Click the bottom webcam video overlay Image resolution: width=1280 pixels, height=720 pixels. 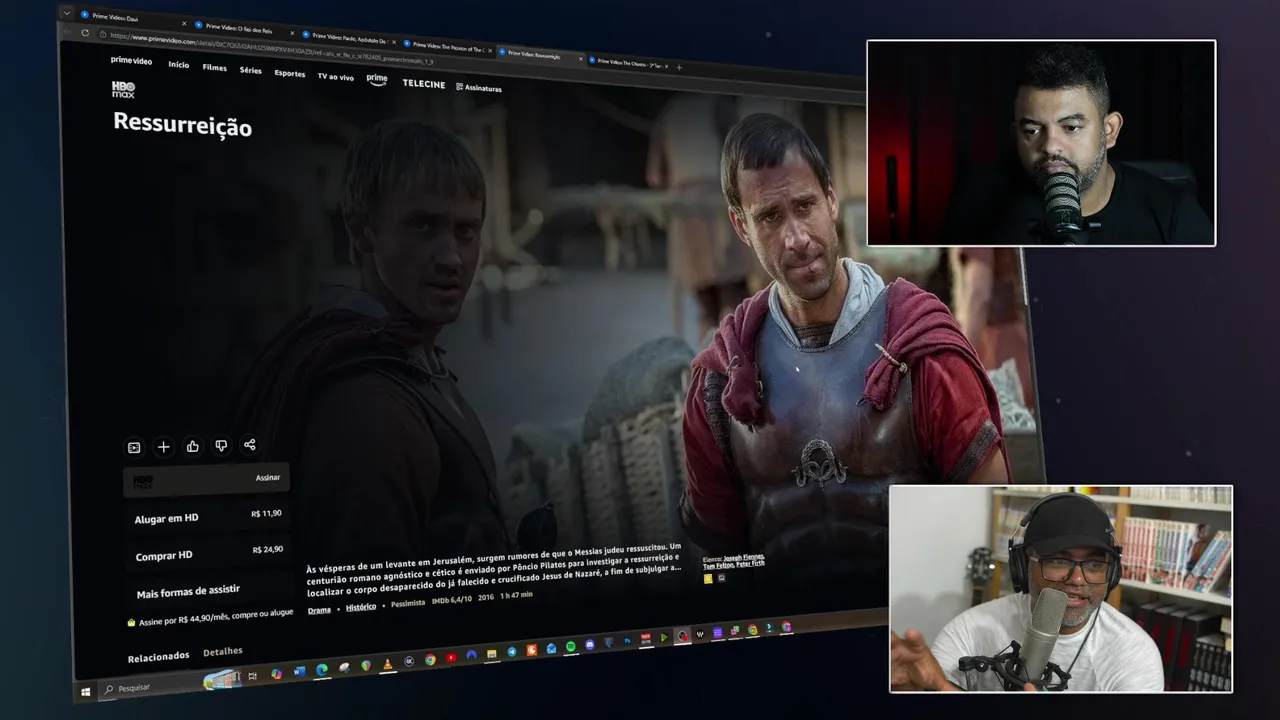(1061, 589)
